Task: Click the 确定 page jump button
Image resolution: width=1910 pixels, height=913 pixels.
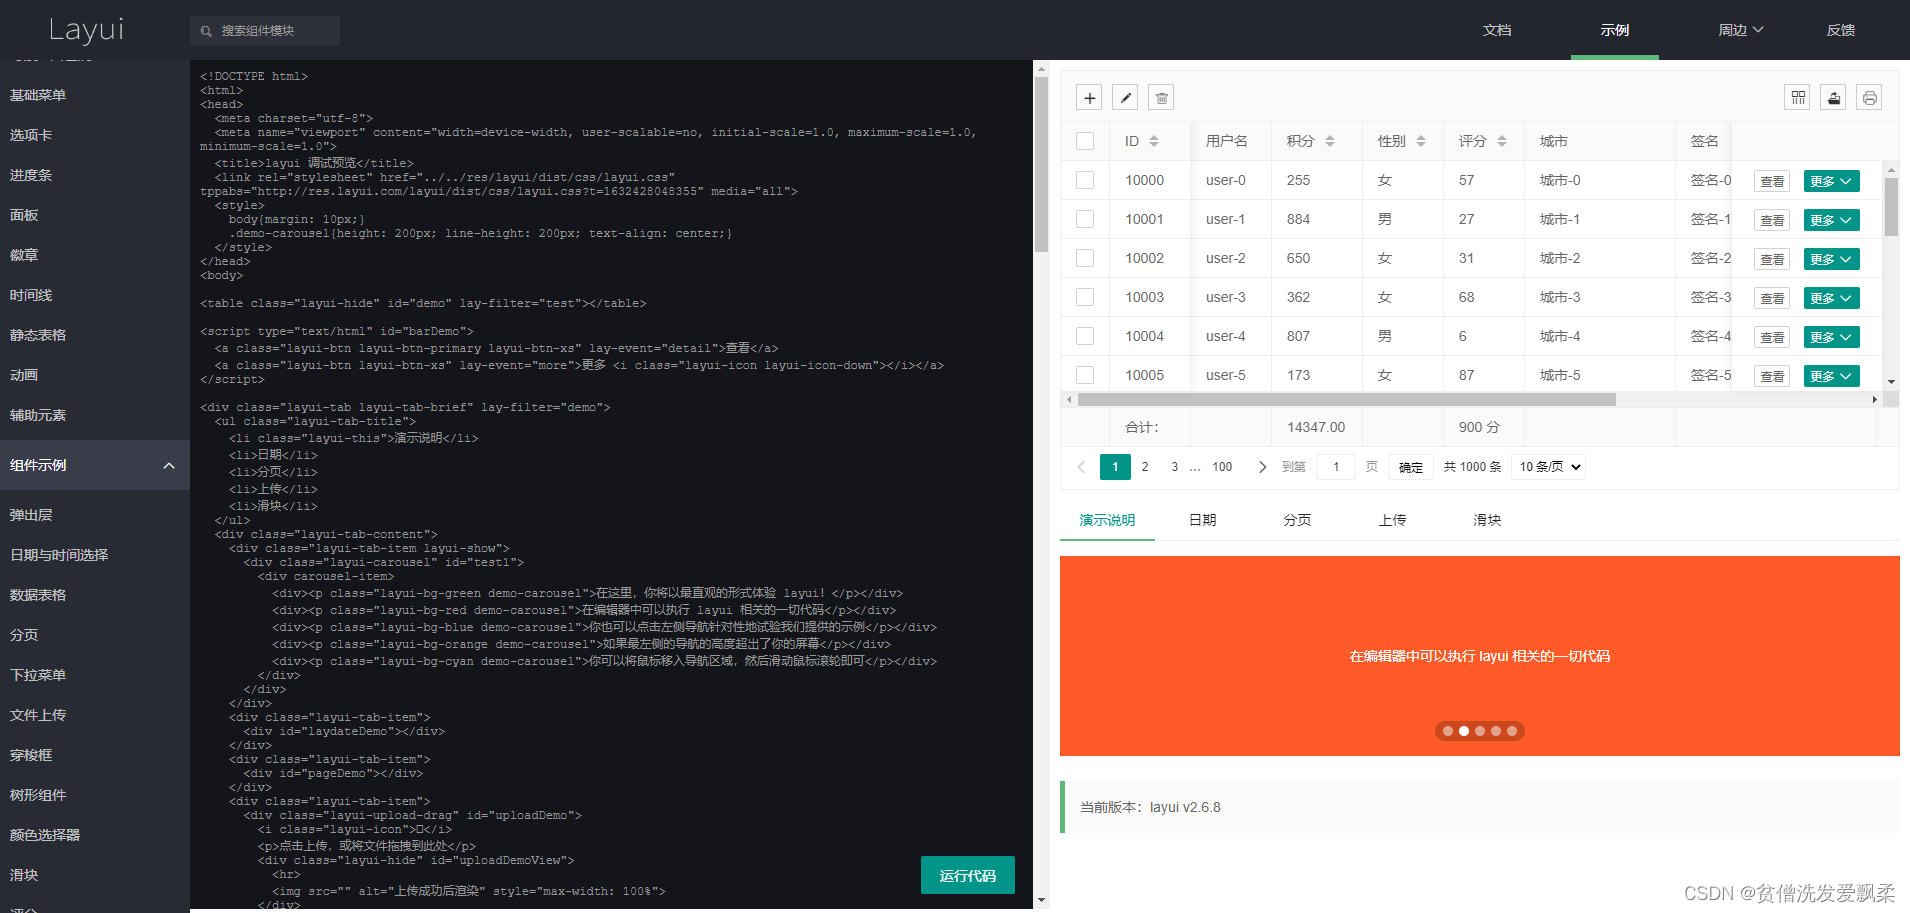Action: tap(1411, 467)
